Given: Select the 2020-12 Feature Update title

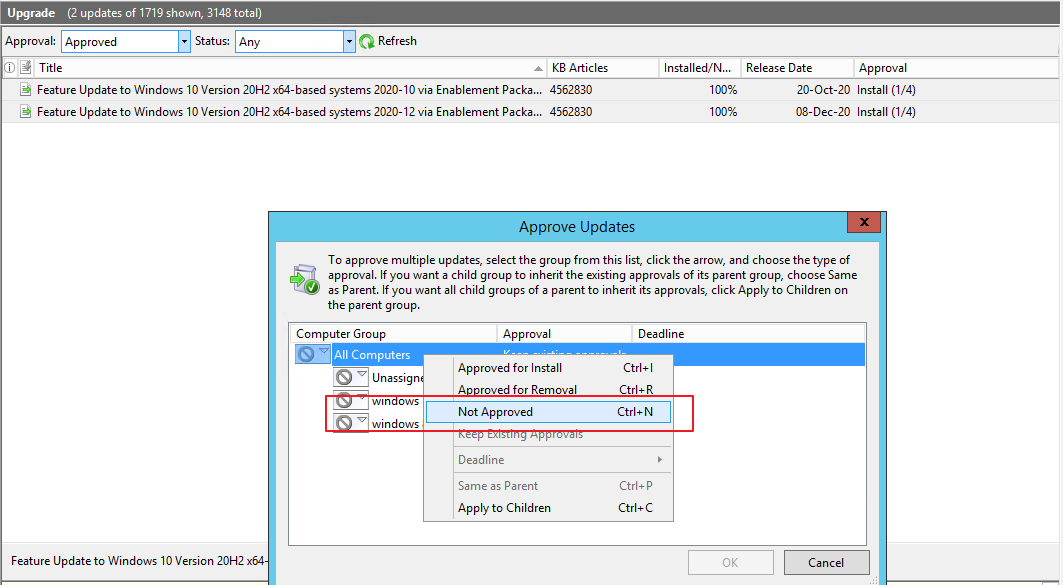Looking at the screenshot, I should 289,112.
